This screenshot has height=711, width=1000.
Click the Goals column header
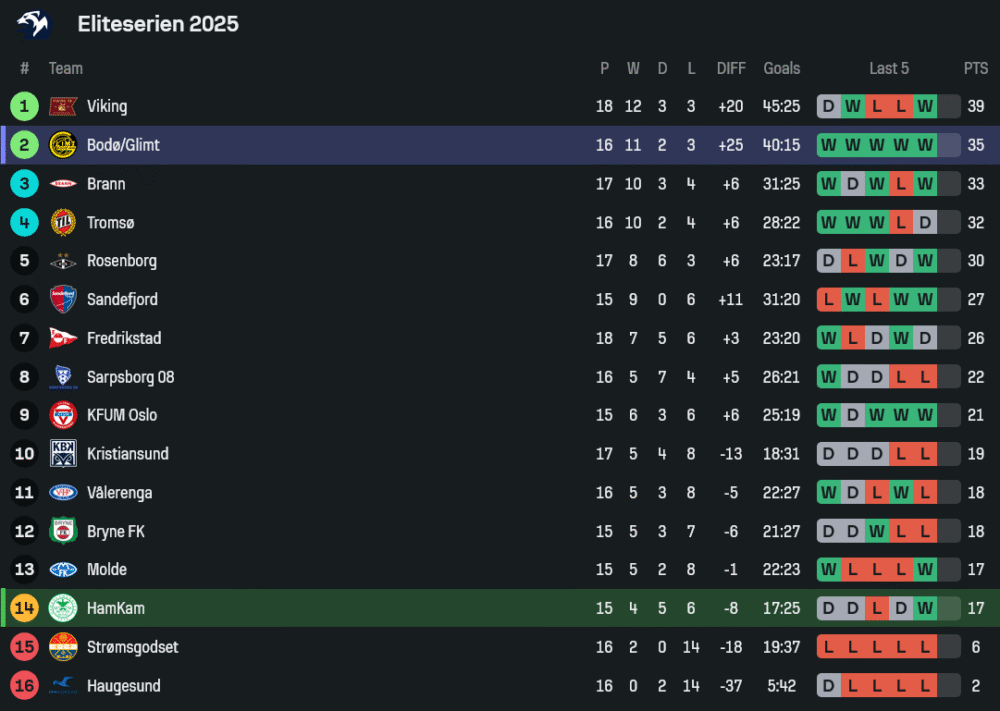coord(782,68)
